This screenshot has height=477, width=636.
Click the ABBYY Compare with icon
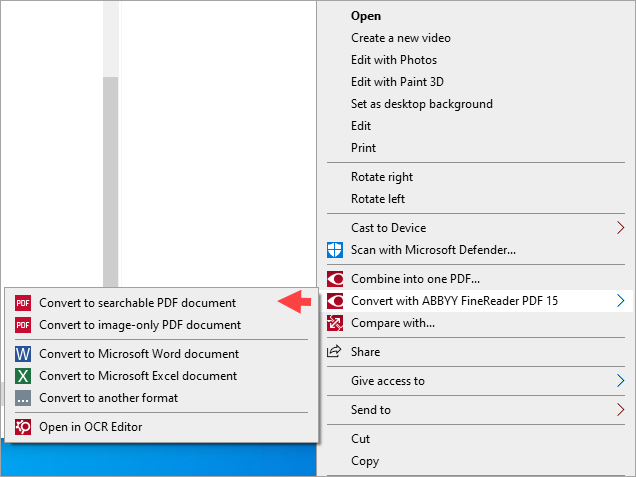click(x=335, y=323)
